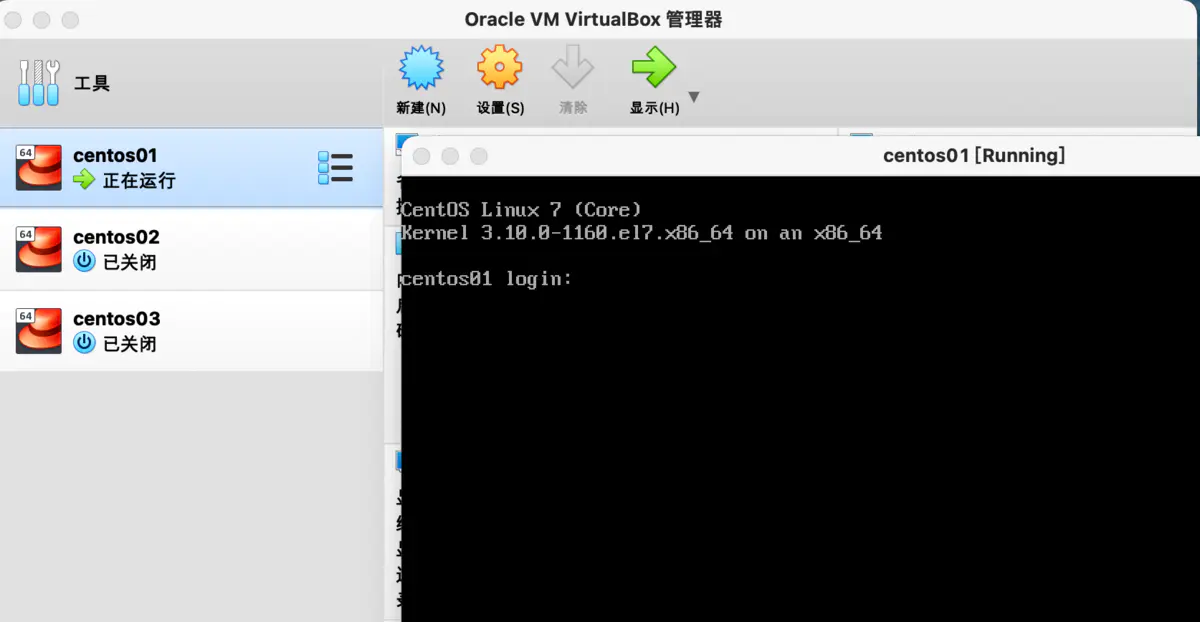Minimize the centos01 [Running] window
The height and width of the screenshot is (622, 1200).
(450, 156)
